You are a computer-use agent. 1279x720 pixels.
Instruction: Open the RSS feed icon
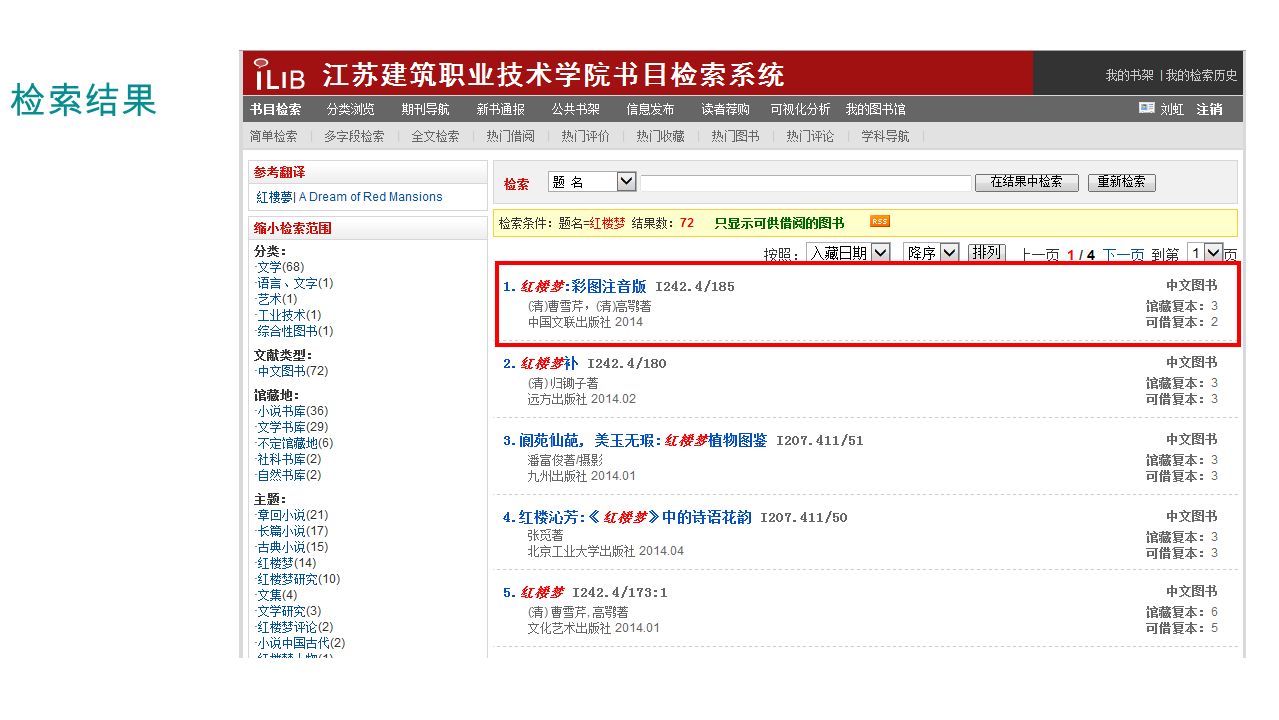880,221
